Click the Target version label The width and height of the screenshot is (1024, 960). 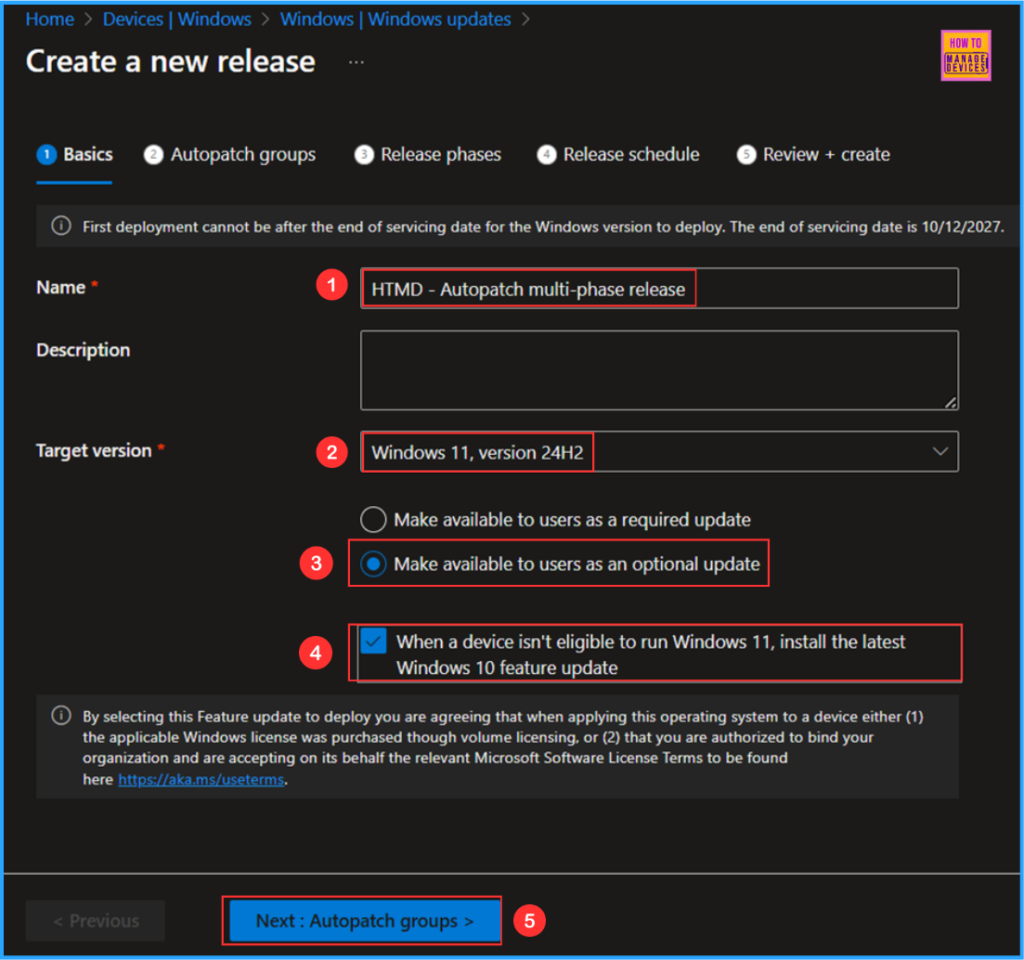coord(94,451)
